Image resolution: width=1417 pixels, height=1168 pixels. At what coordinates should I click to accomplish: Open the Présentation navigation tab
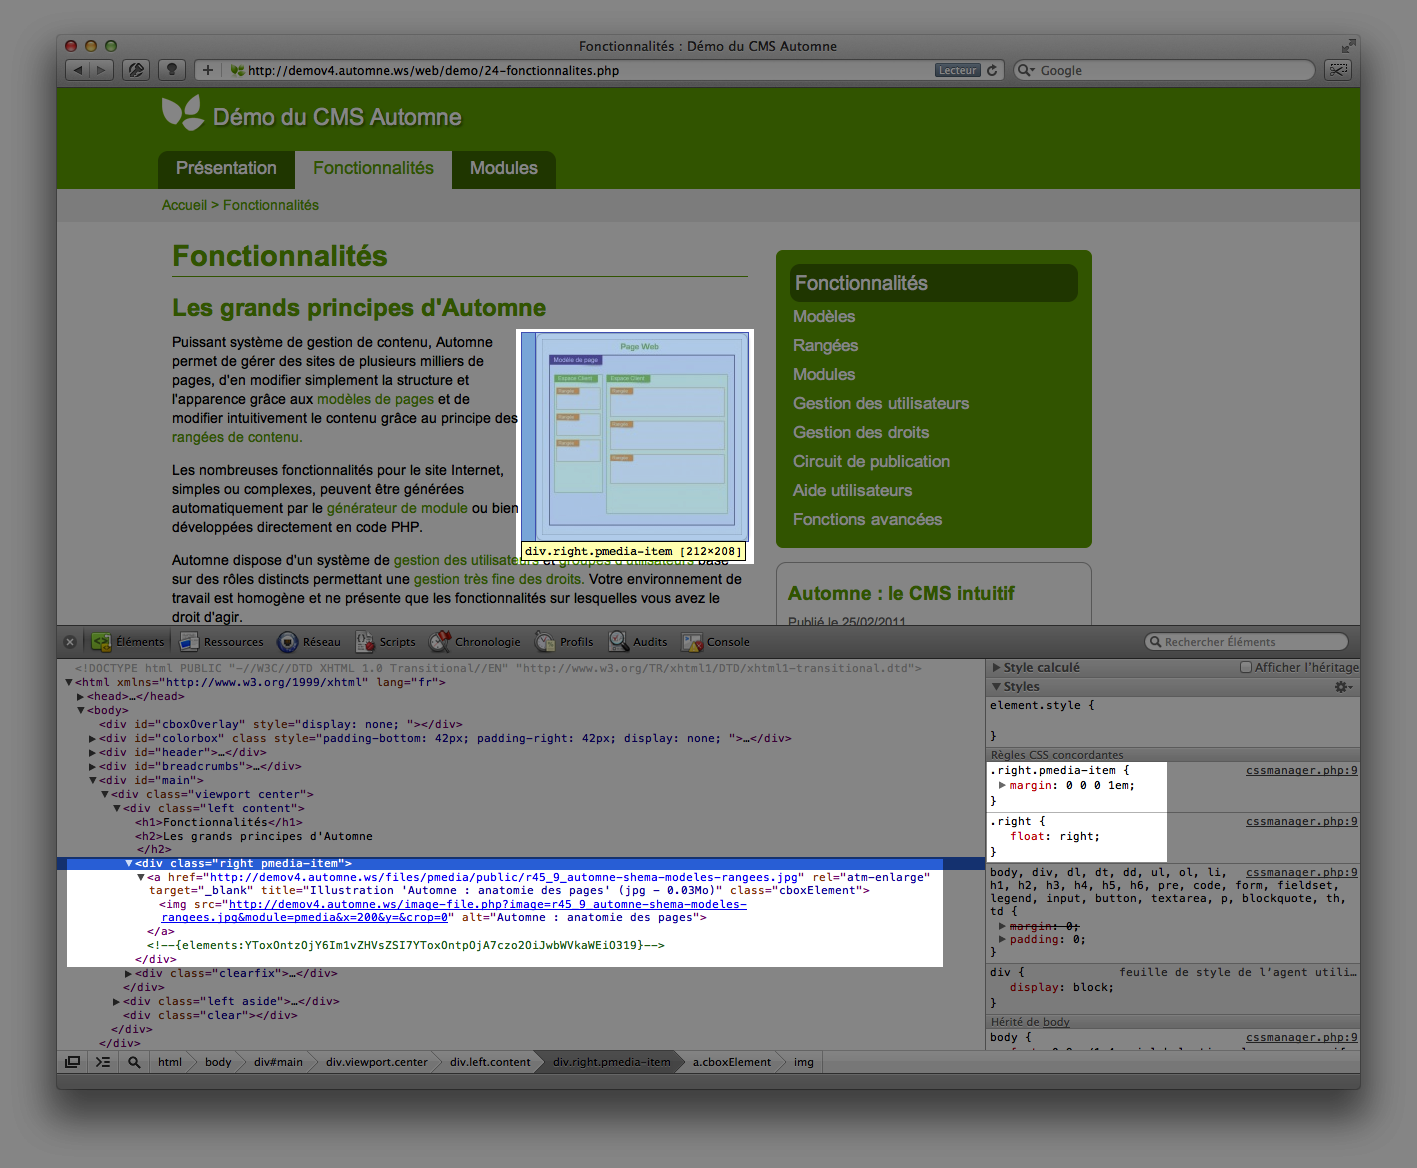point(226,168)
